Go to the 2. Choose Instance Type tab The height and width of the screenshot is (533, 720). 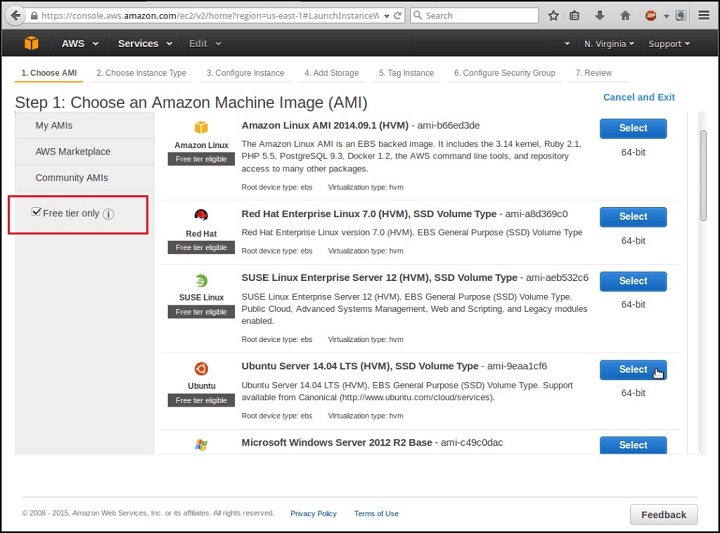coord(141,73)
